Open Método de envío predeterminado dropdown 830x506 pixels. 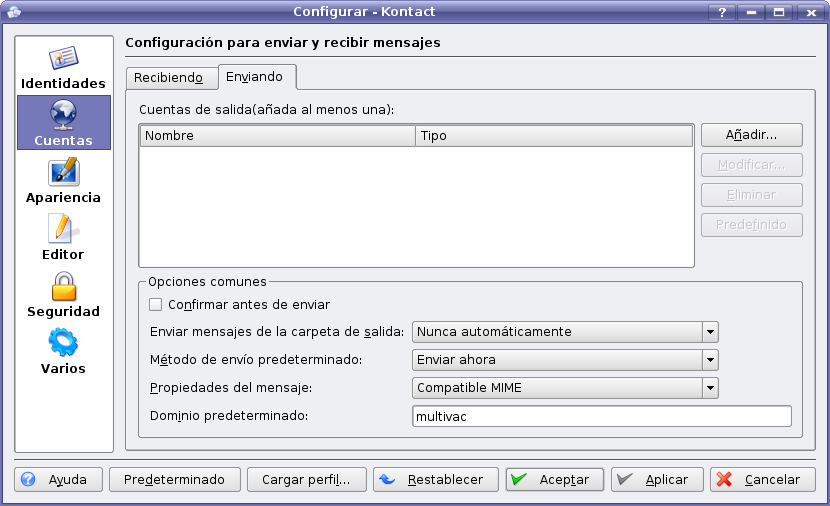click(565, 360)
